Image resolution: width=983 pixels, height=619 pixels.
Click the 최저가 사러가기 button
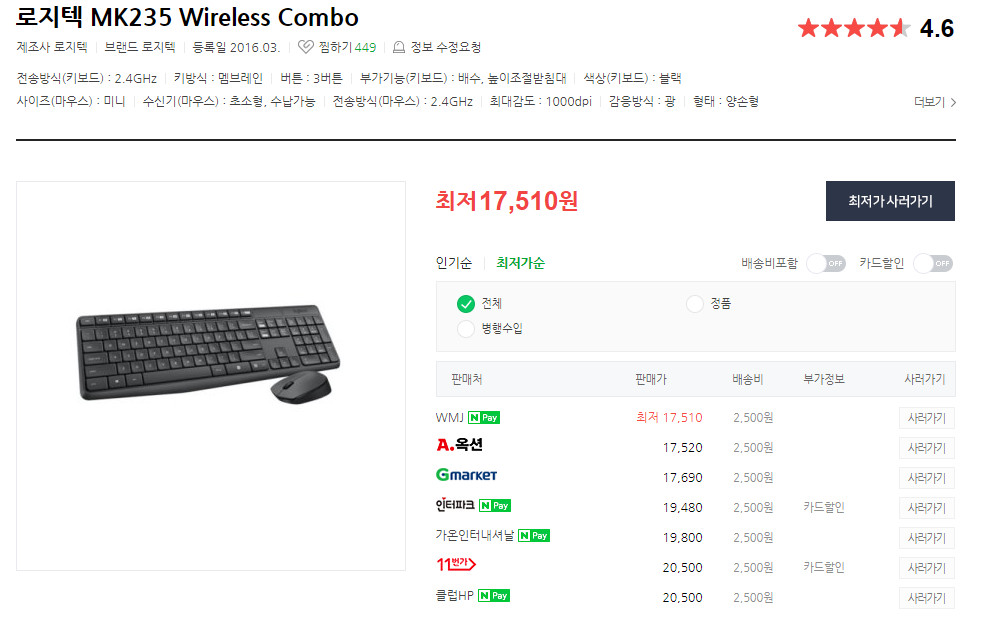[890, 201]
